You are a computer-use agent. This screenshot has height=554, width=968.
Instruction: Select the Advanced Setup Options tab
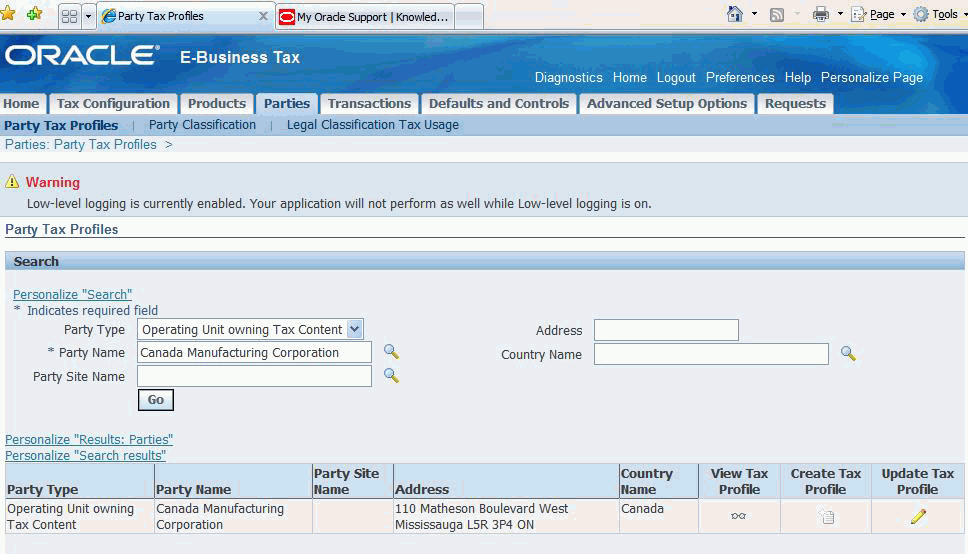click(667, 104)
